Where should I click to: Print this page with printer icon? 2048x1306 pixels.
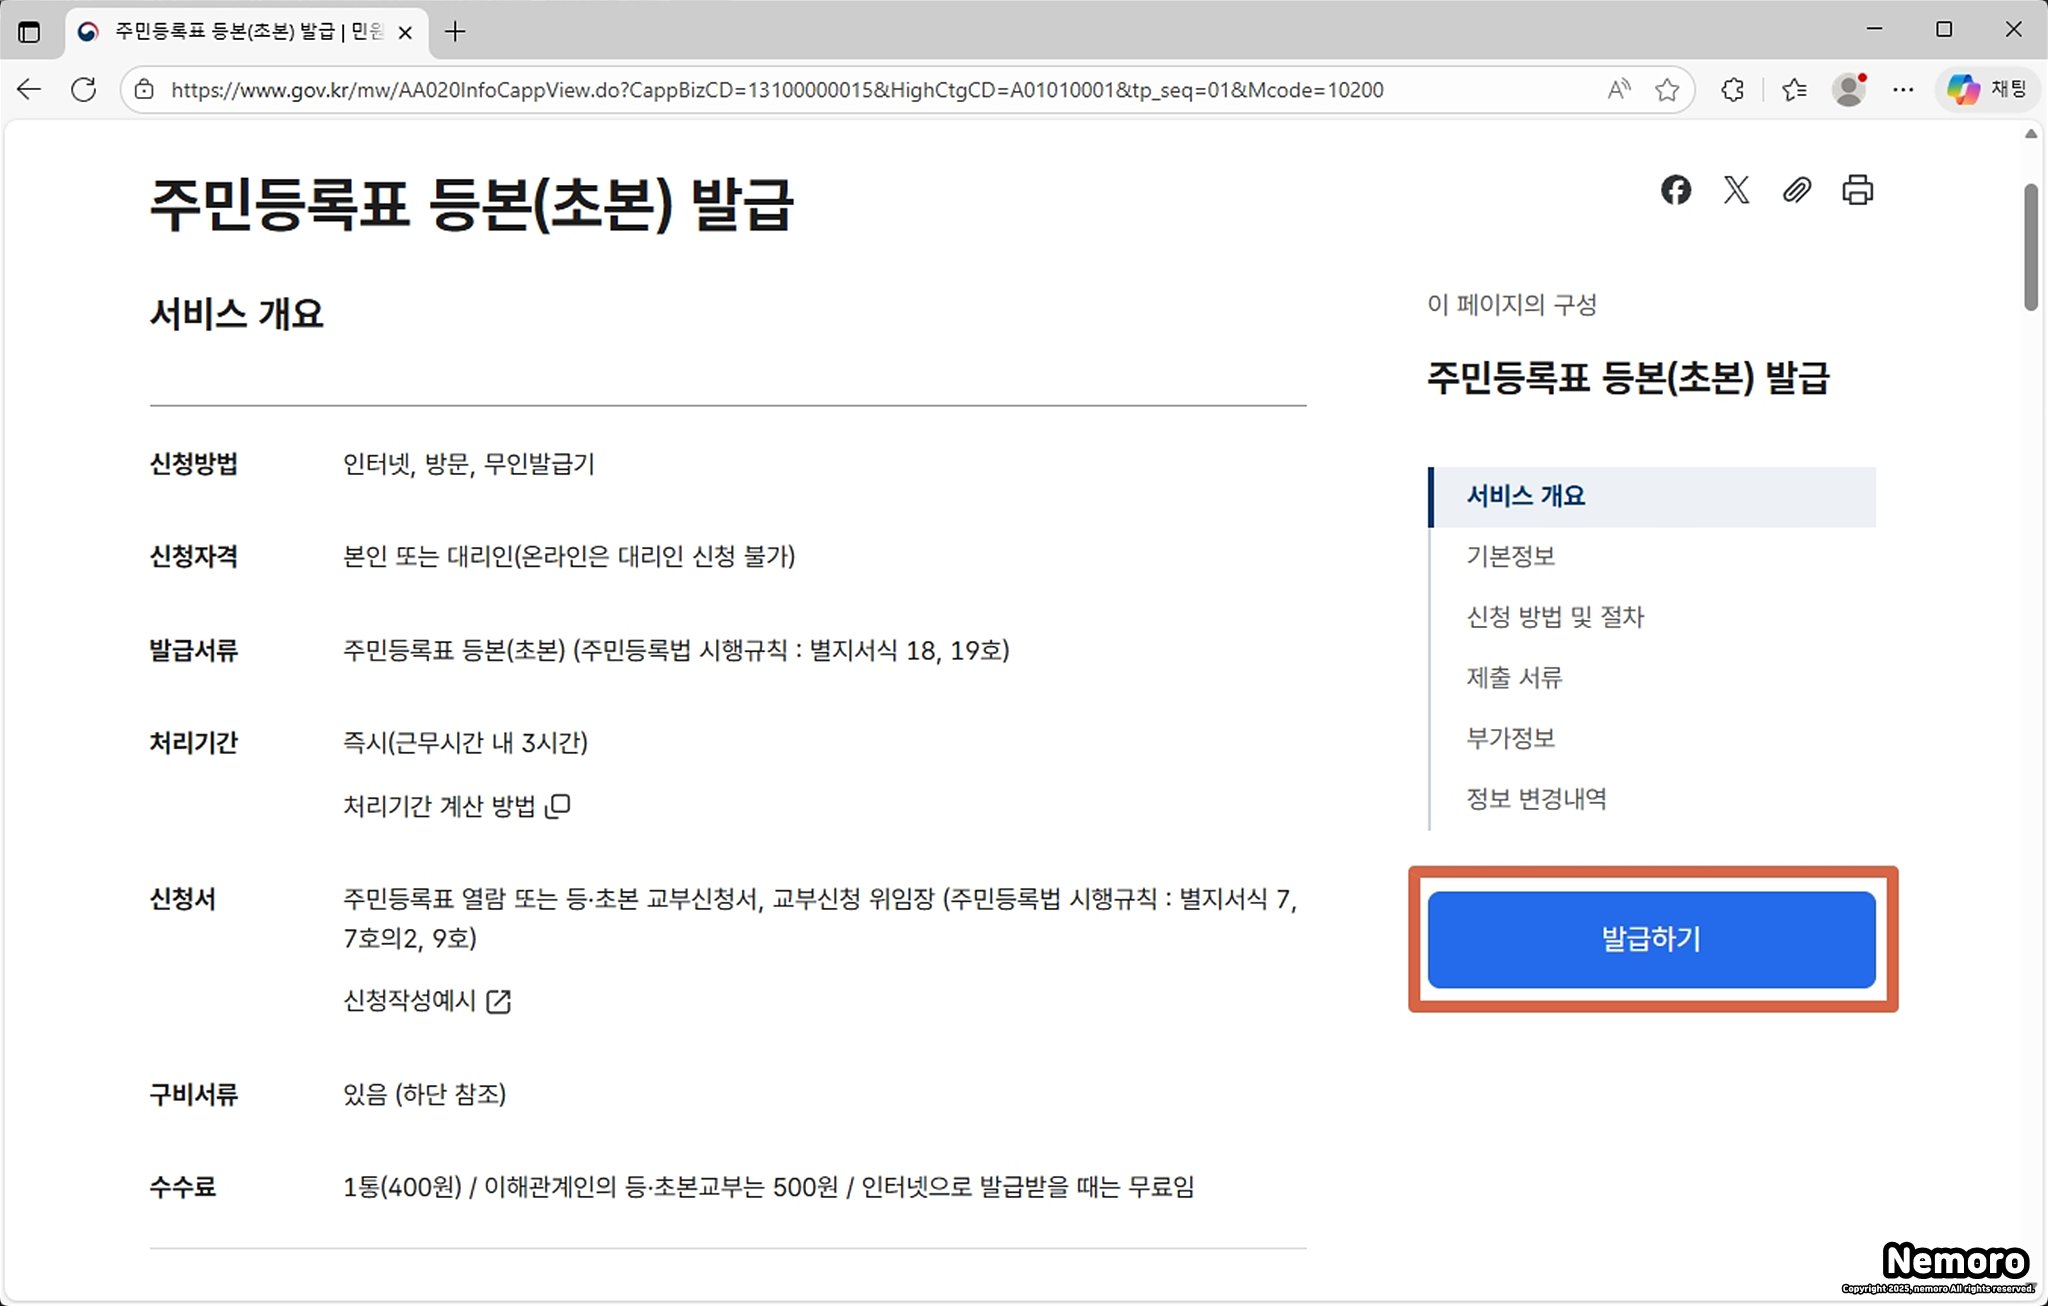[x=1857, y=190]
